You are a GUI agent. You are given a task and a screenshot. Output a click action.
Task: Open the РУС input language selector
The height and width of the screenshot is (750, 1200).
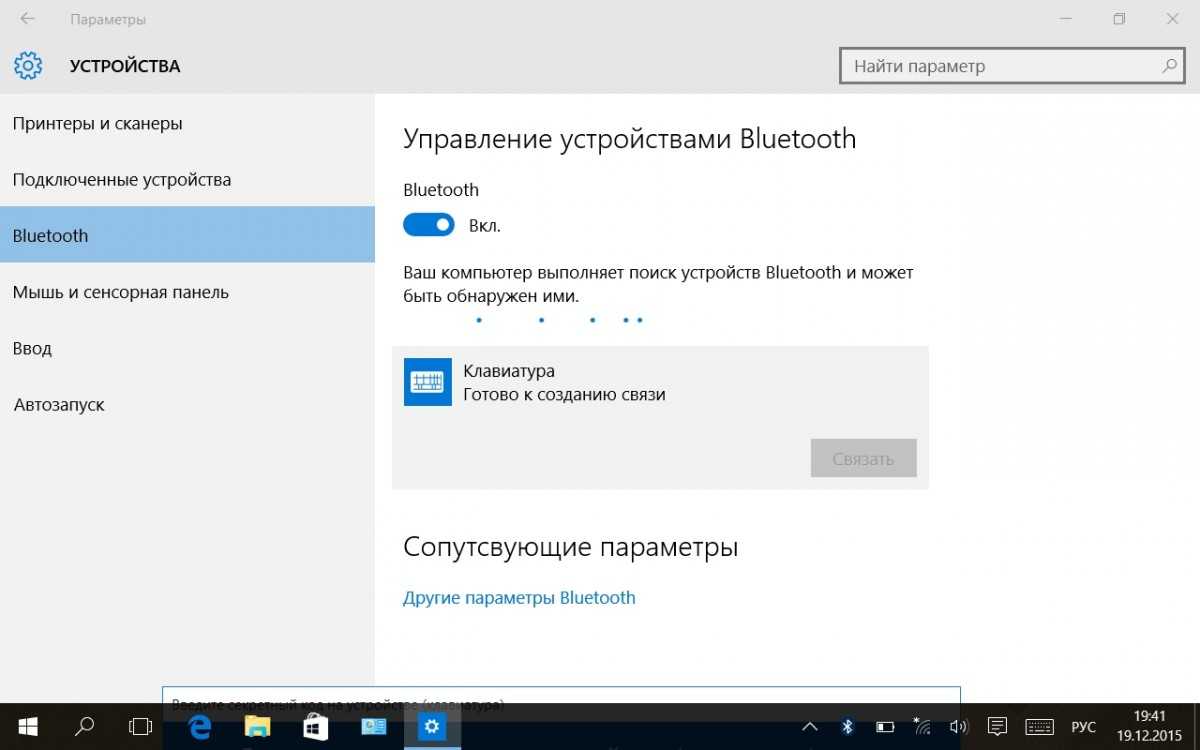coord(1084,727)
